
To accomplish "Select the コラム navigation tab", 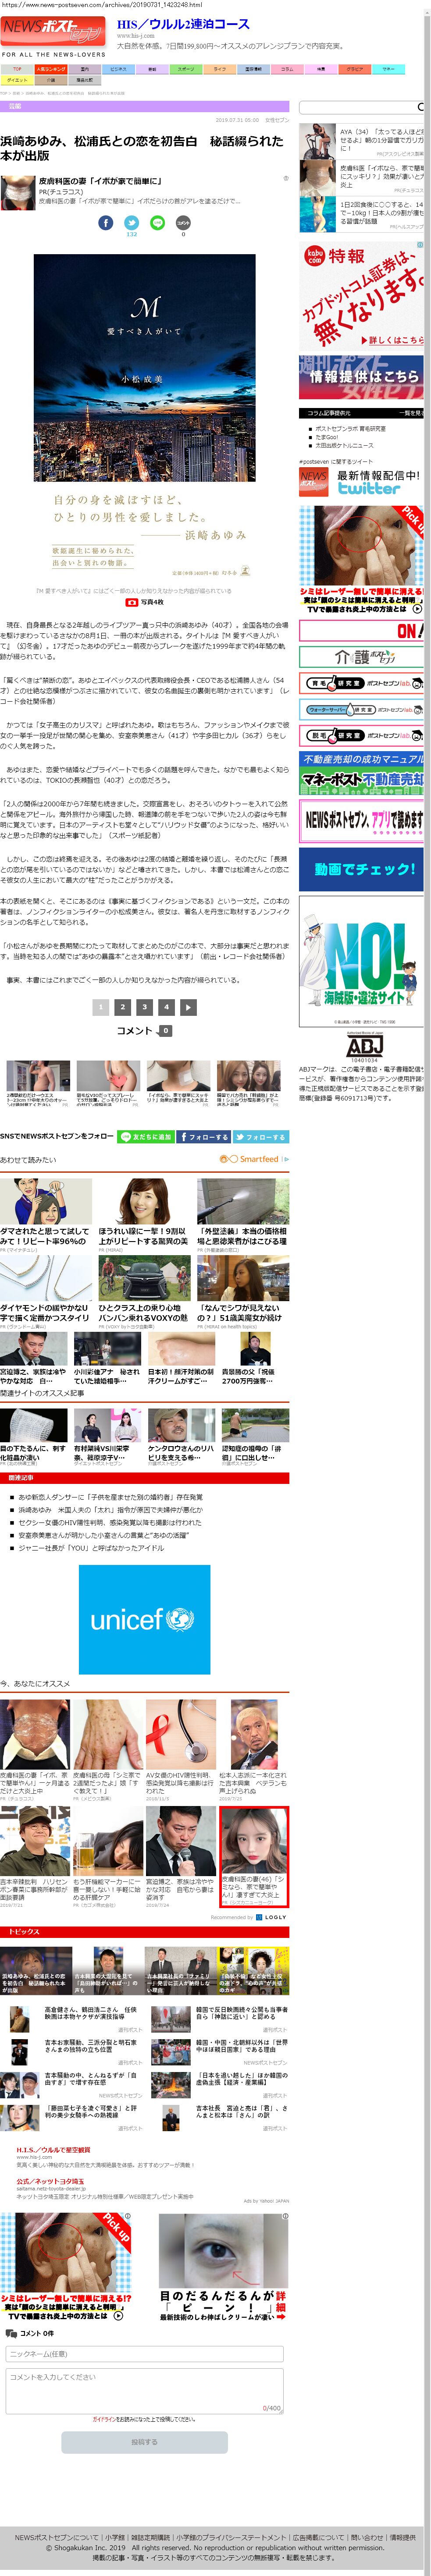I will [287, 69].
